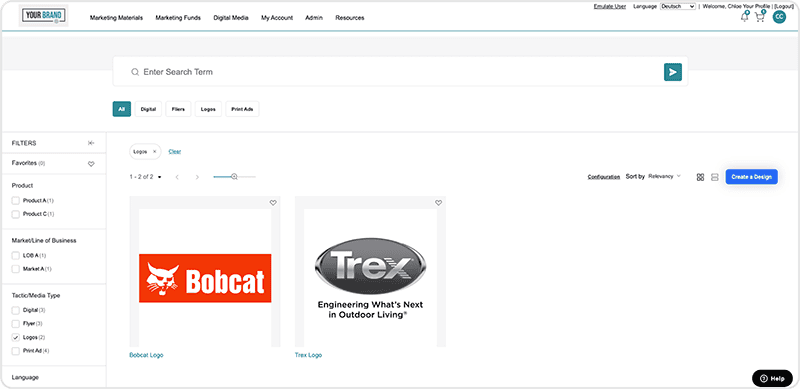Go to previous results page arrow
Image resolution: width=800 pixels, height=389 pixels.
click(177, 177)
